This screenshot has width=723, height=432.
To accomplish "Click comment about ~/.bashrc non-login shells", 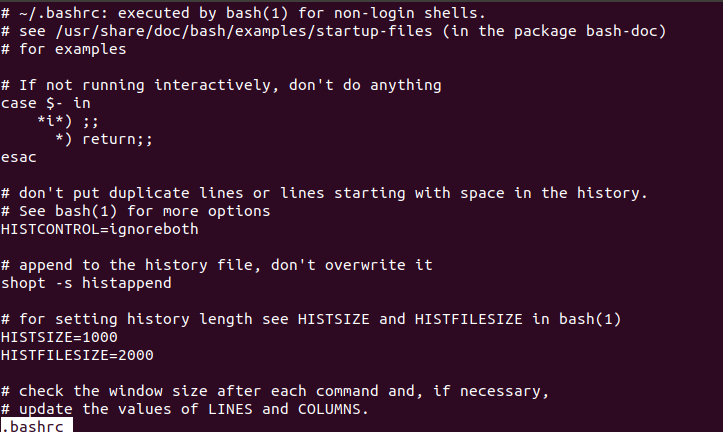I will pos(243,13).
